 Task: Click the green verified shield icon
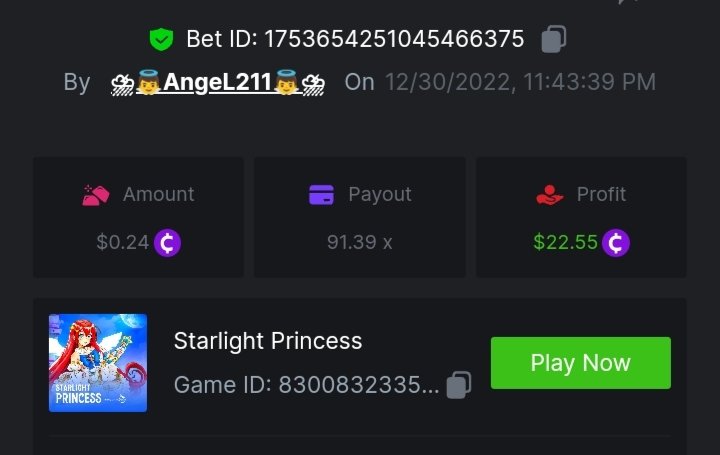(x=161, y=40)
